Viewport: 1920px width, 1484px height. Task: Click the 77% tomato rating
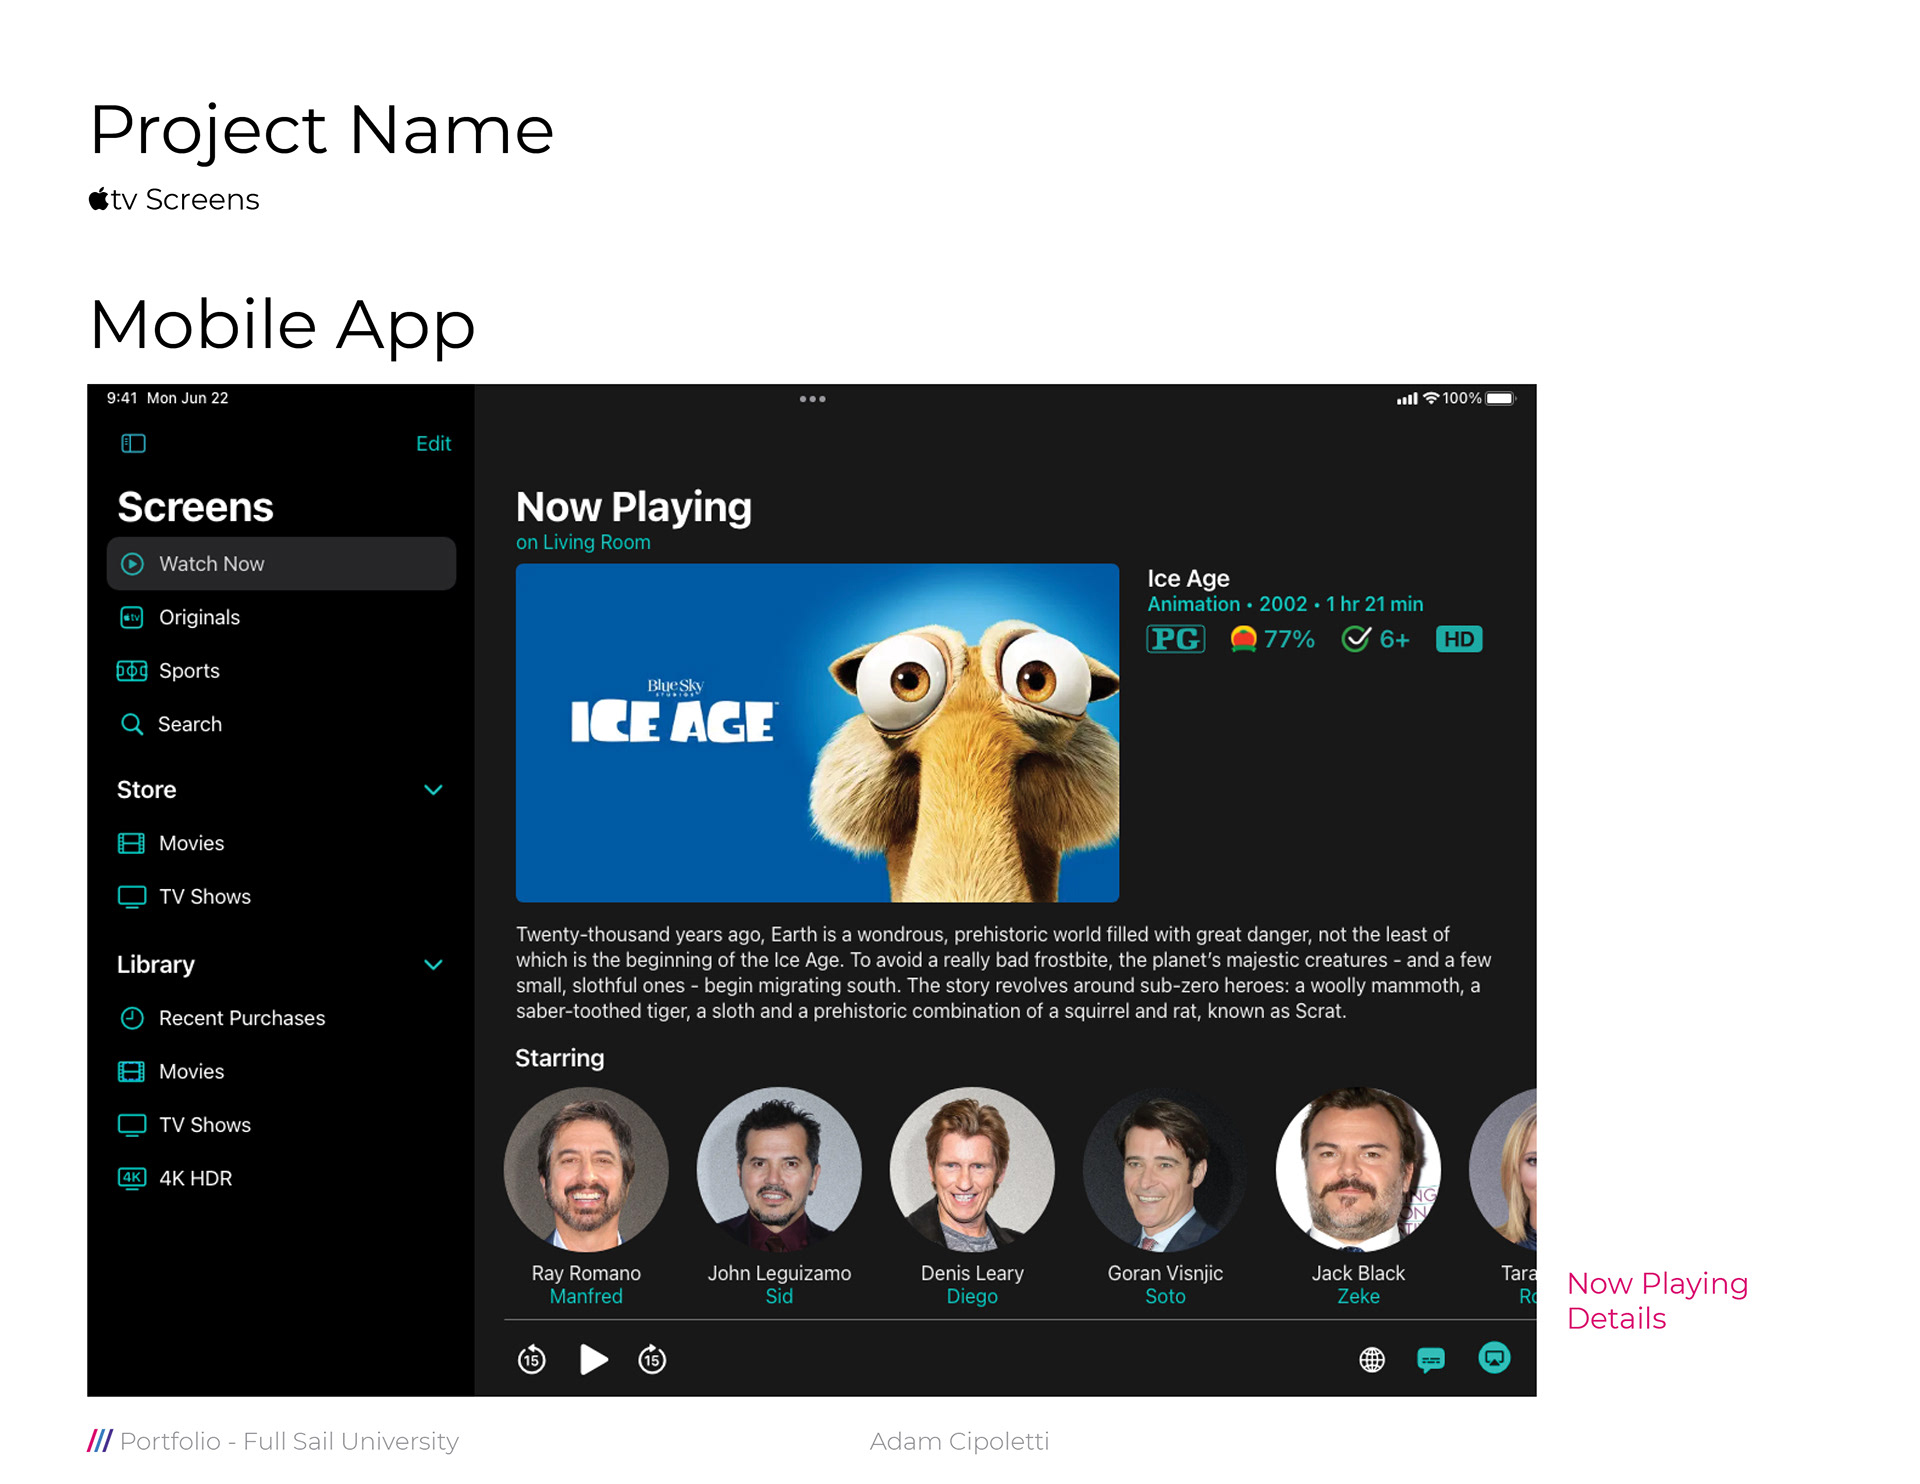click(1273, 639)
